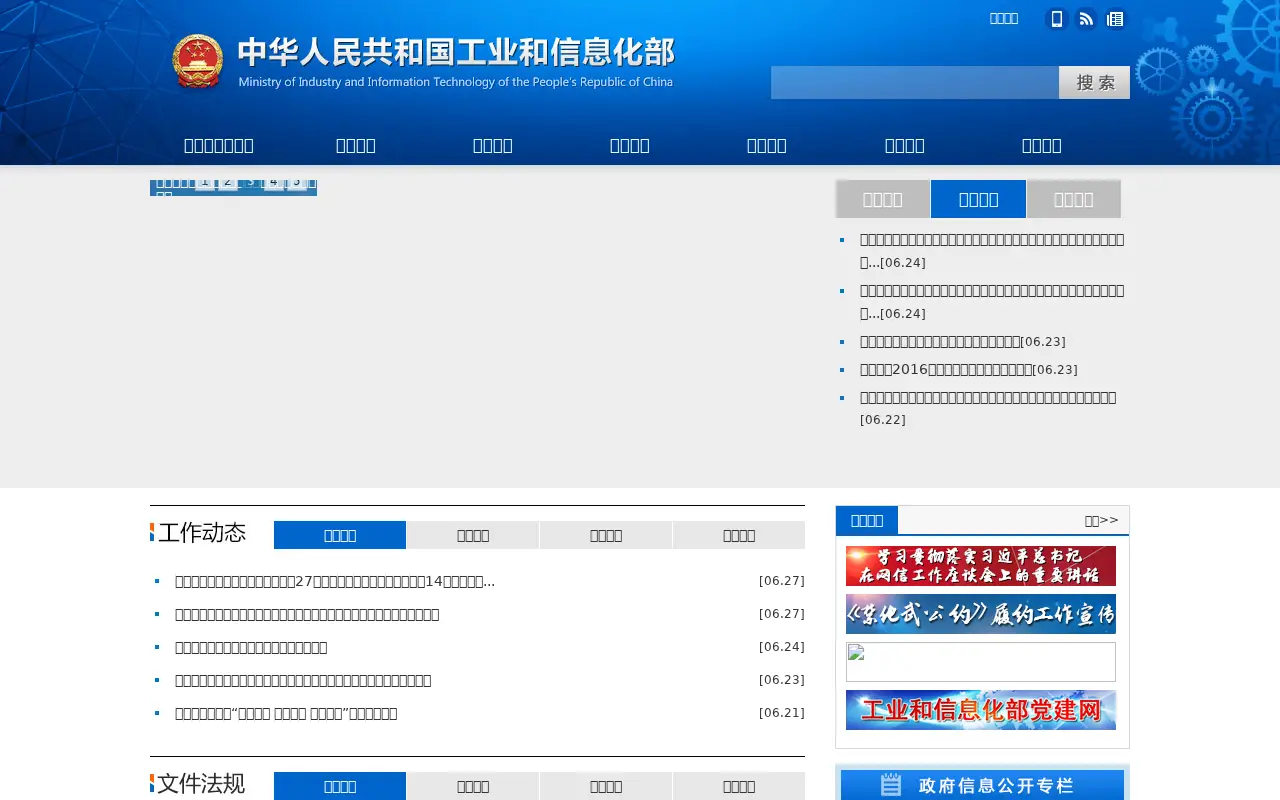Click the 工作动态 section heading
The image size is (1280, 800).
coord(201,533)
